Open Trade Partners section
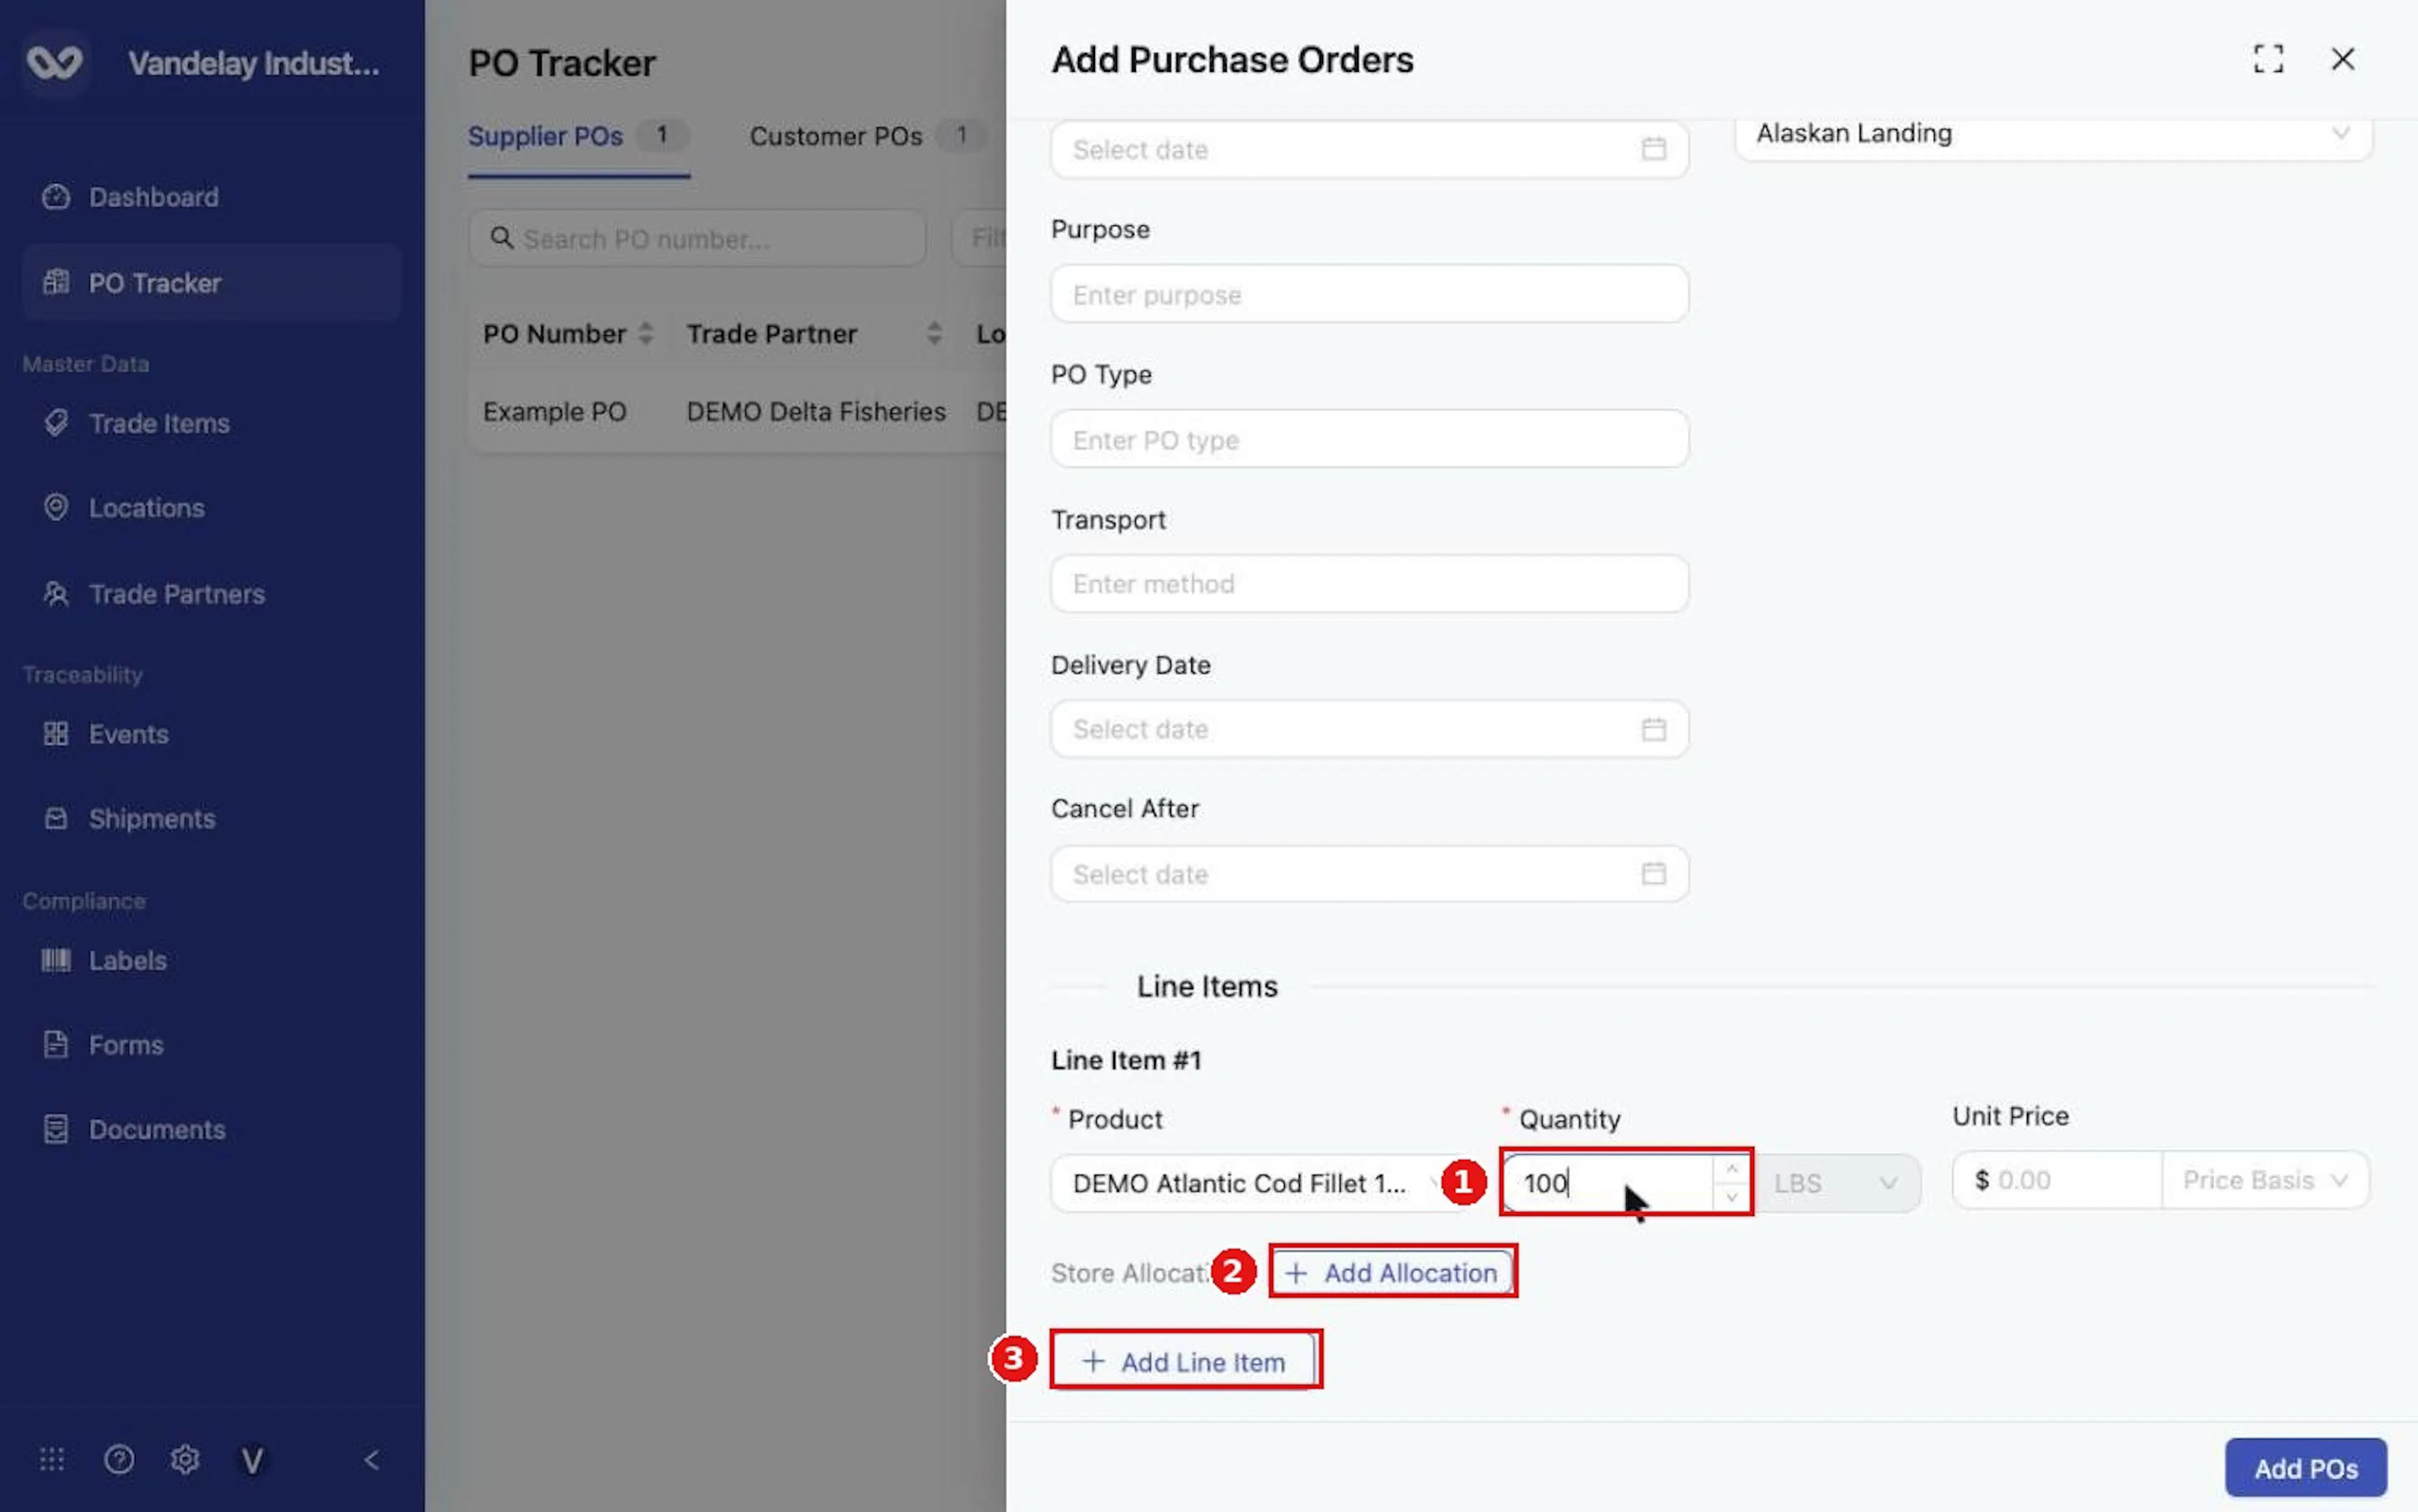Image resolution: width=2418 pixels, height=1512 pixels. 211,594
